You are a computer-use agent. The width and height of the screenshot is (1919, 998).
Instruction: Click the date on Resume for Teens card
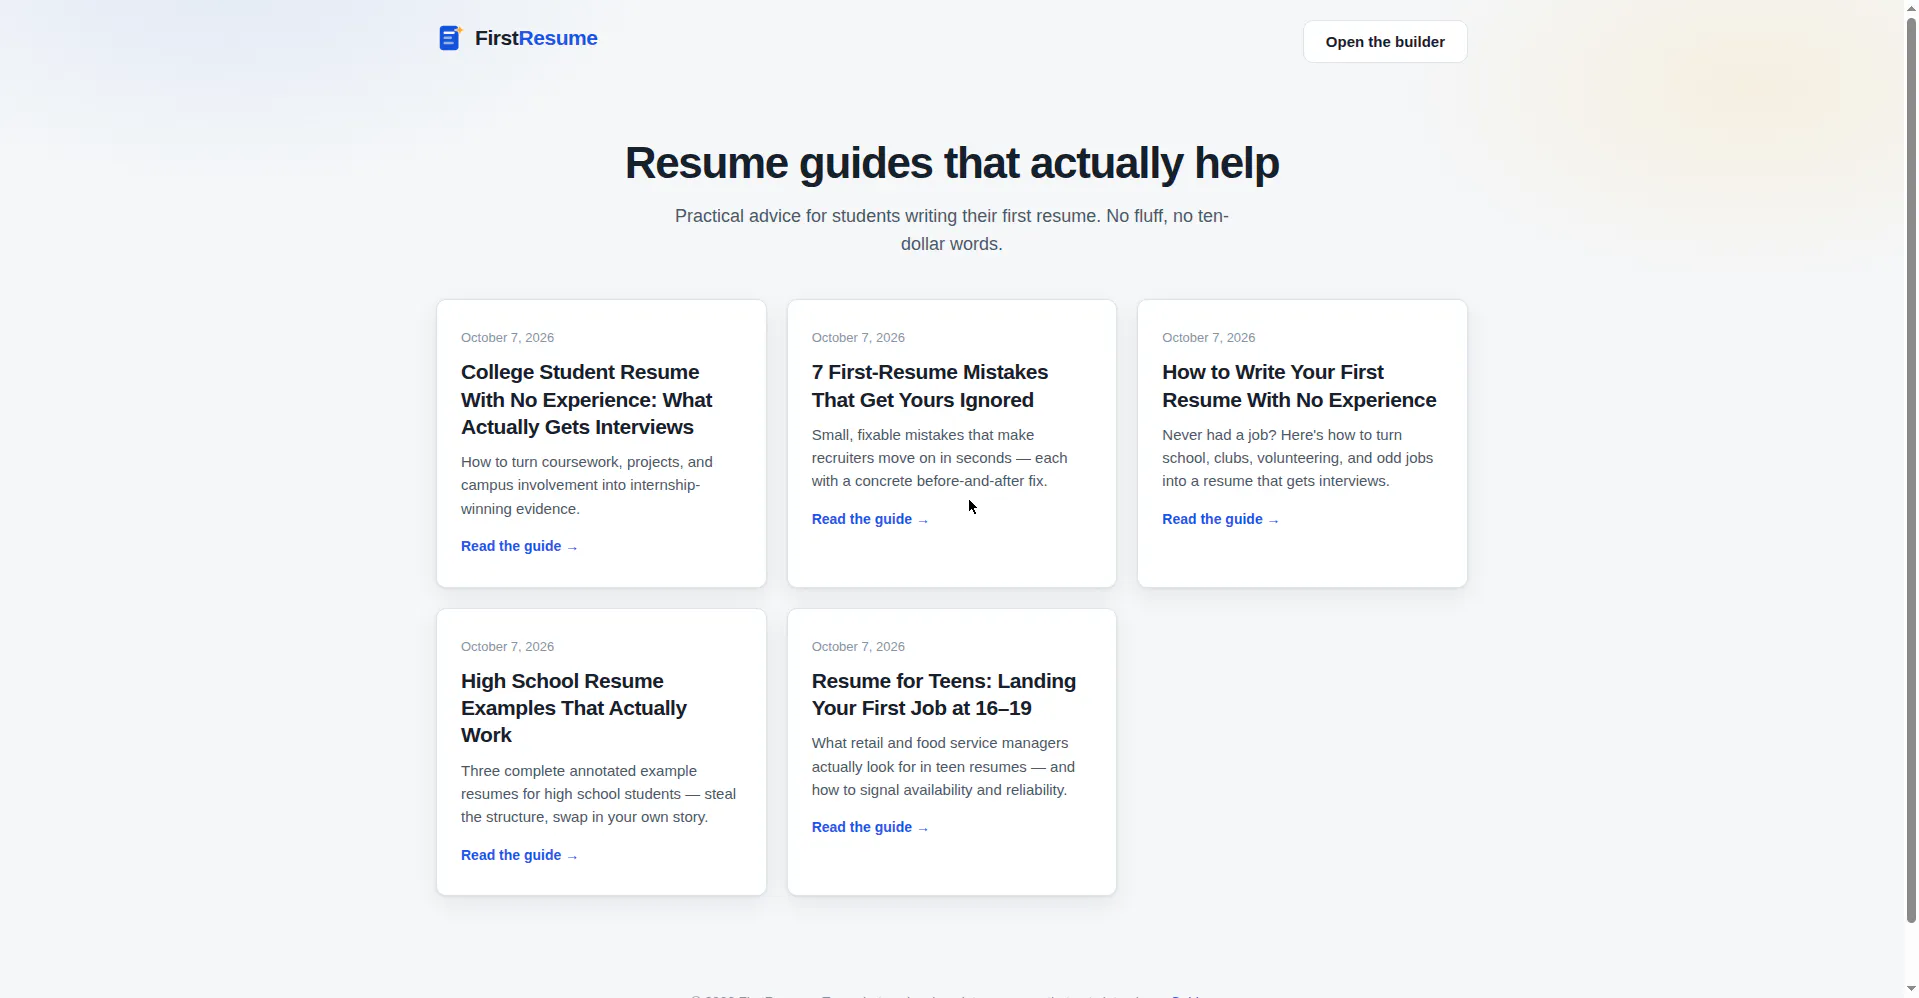pos(858,647)
